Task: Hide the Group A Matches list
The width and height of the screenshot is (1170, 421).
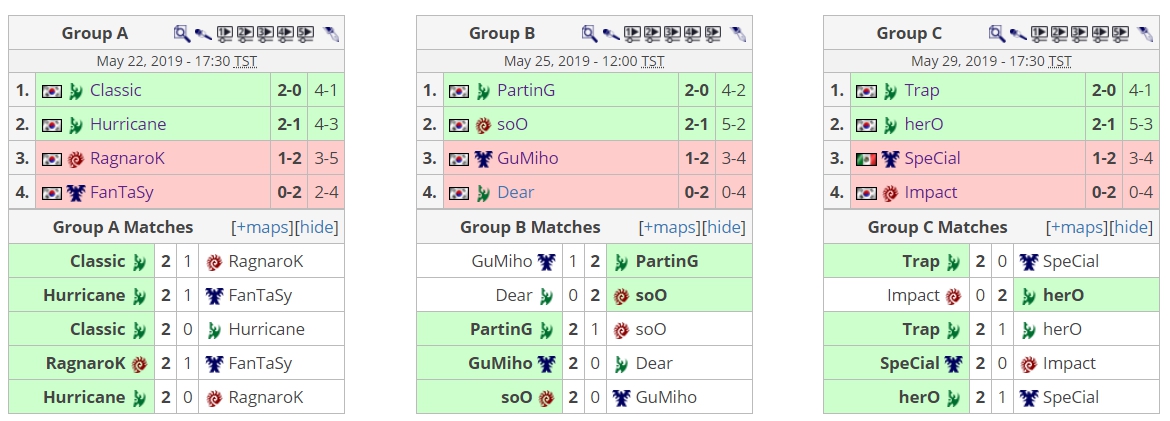Action: coord(316,227)
